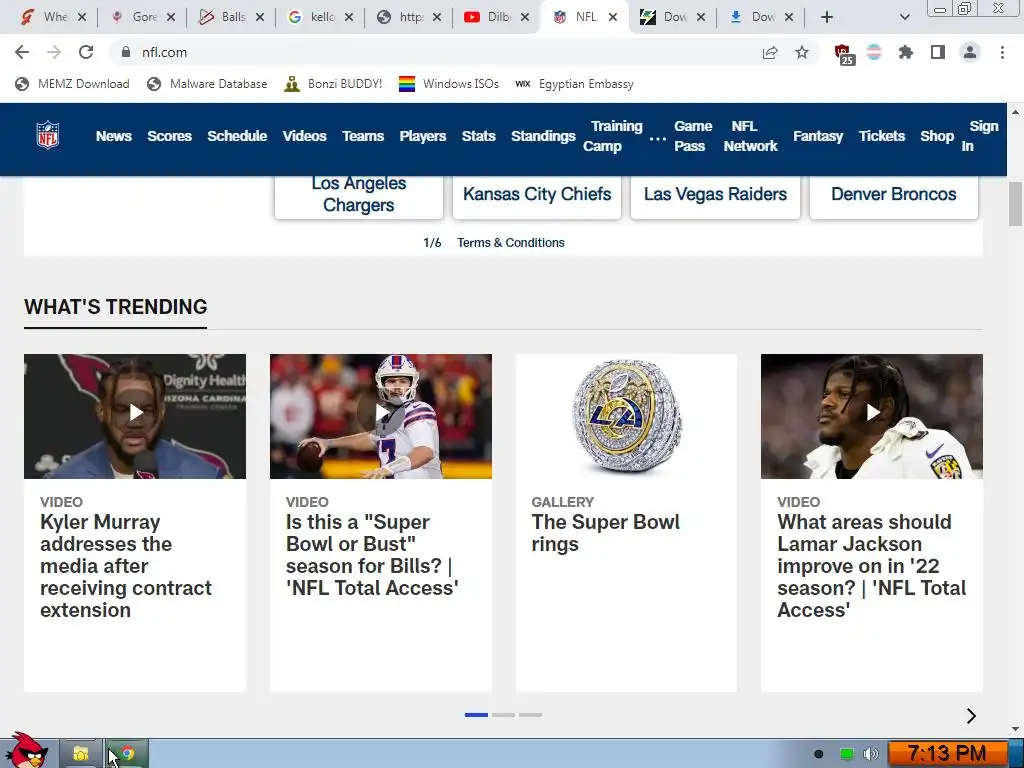Select the Las Vegas Raiders button

[x=715, y=195]
